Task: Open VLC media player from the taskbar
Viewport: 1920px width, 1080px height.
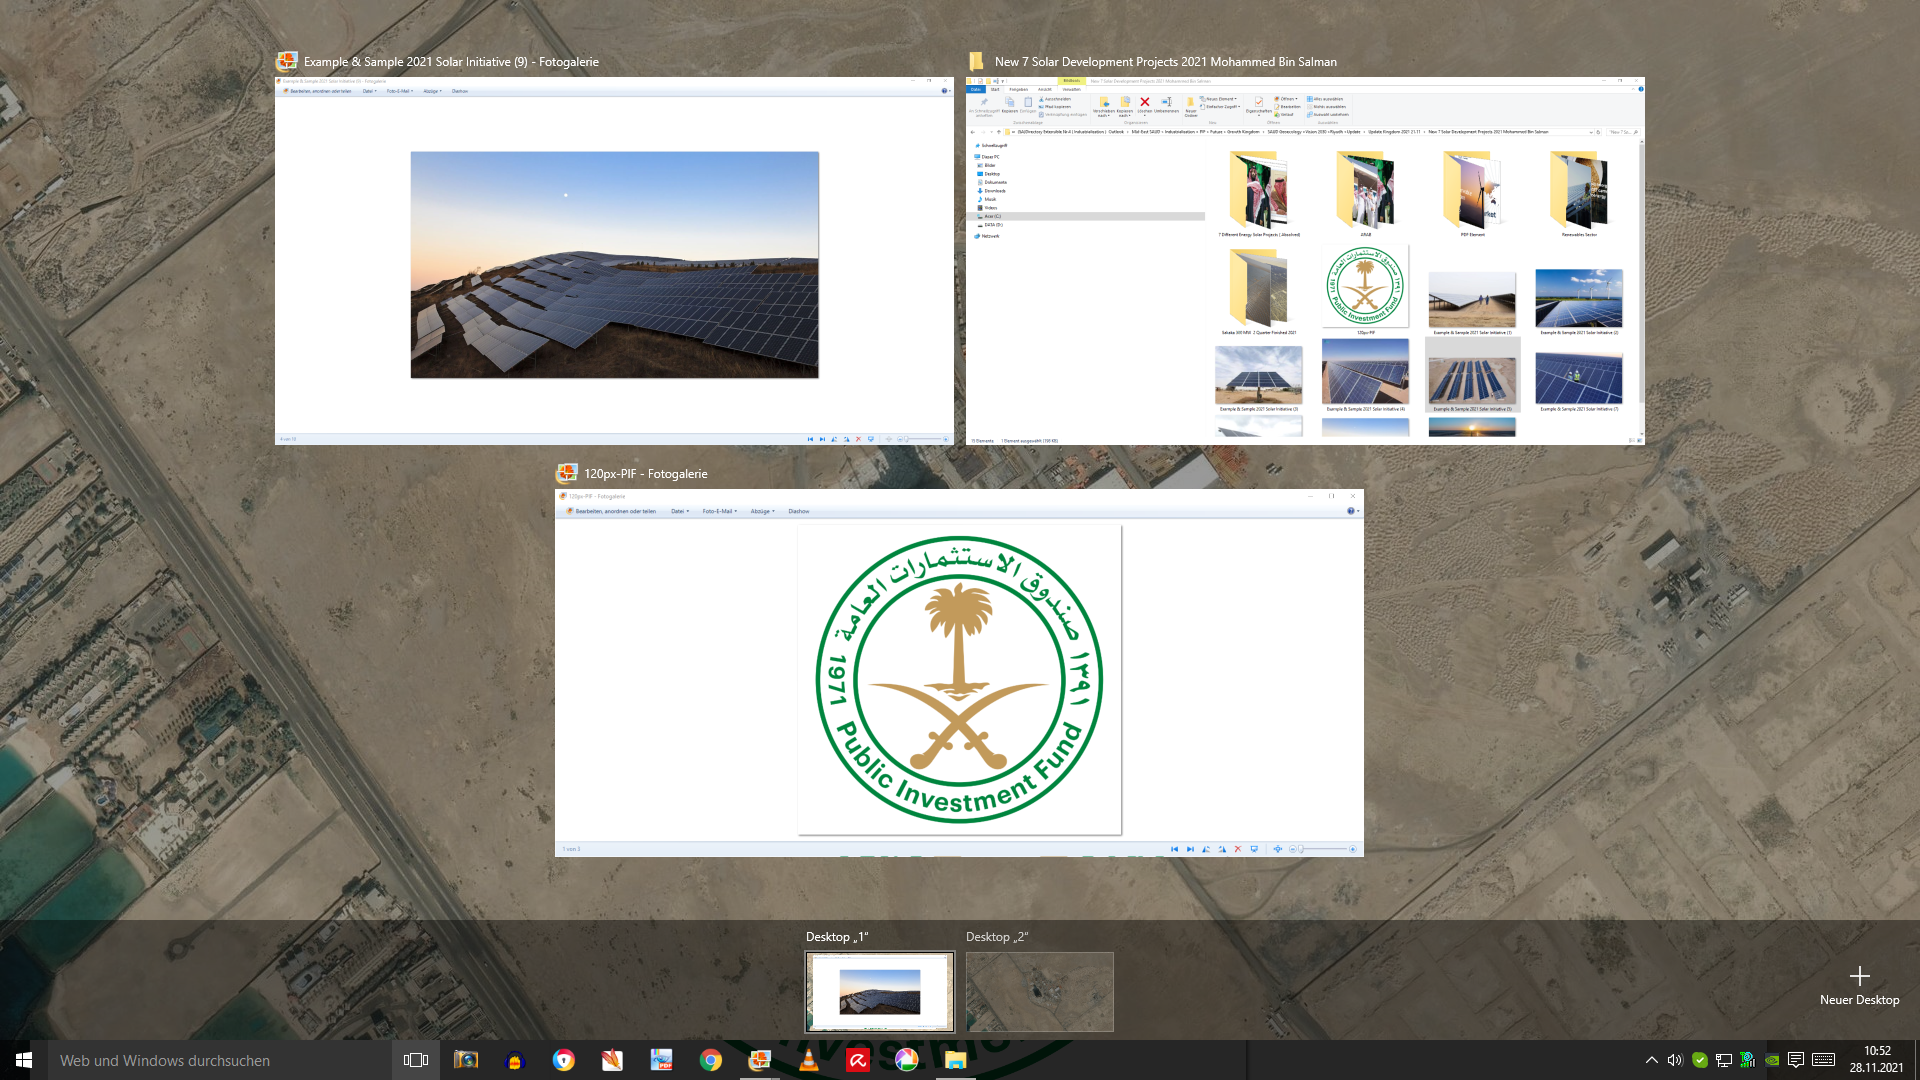Action: [x=809, y=1060]
